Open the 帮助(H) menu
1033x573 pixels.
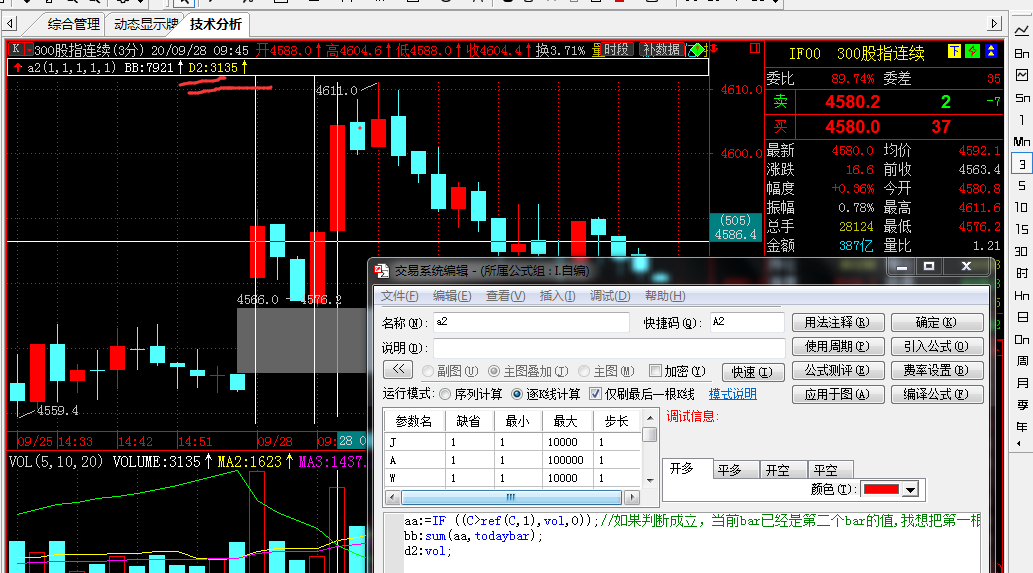(x=665, y=296)
